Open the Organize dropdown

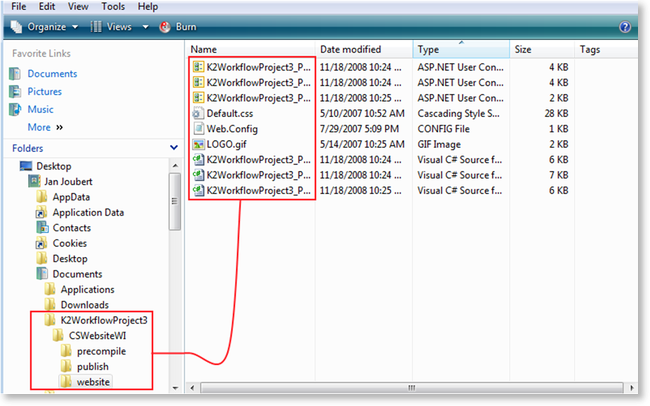point(53,27)
